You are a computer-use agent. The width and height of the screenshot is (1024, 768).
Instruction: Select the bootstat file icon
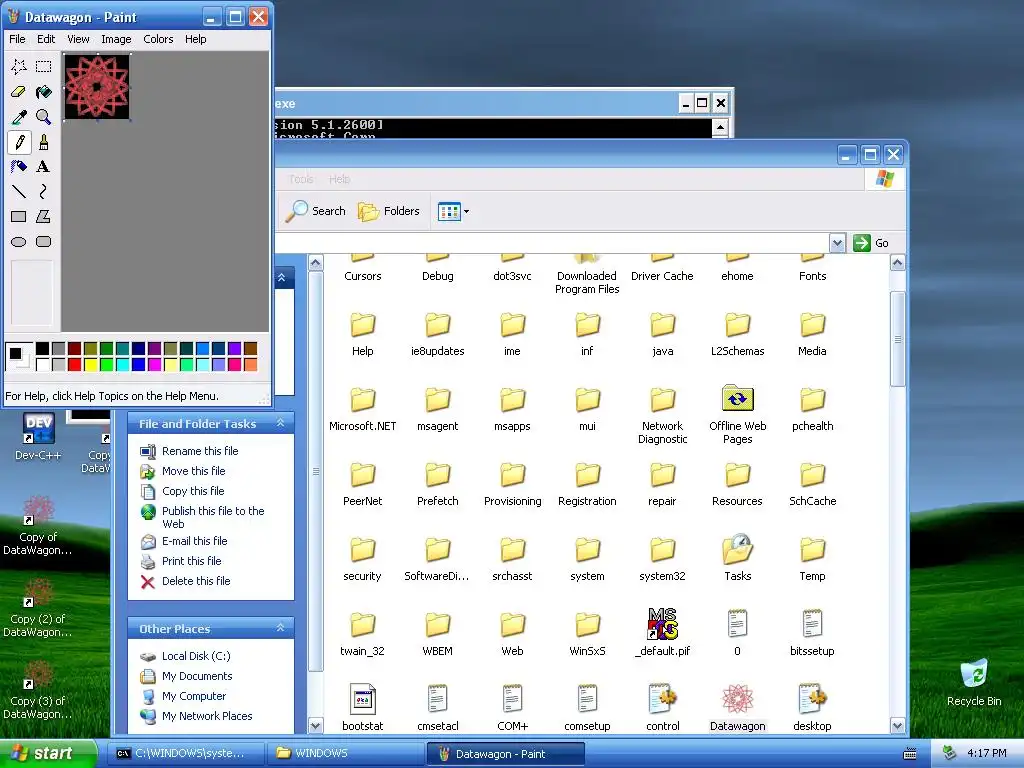pos(362,699)
